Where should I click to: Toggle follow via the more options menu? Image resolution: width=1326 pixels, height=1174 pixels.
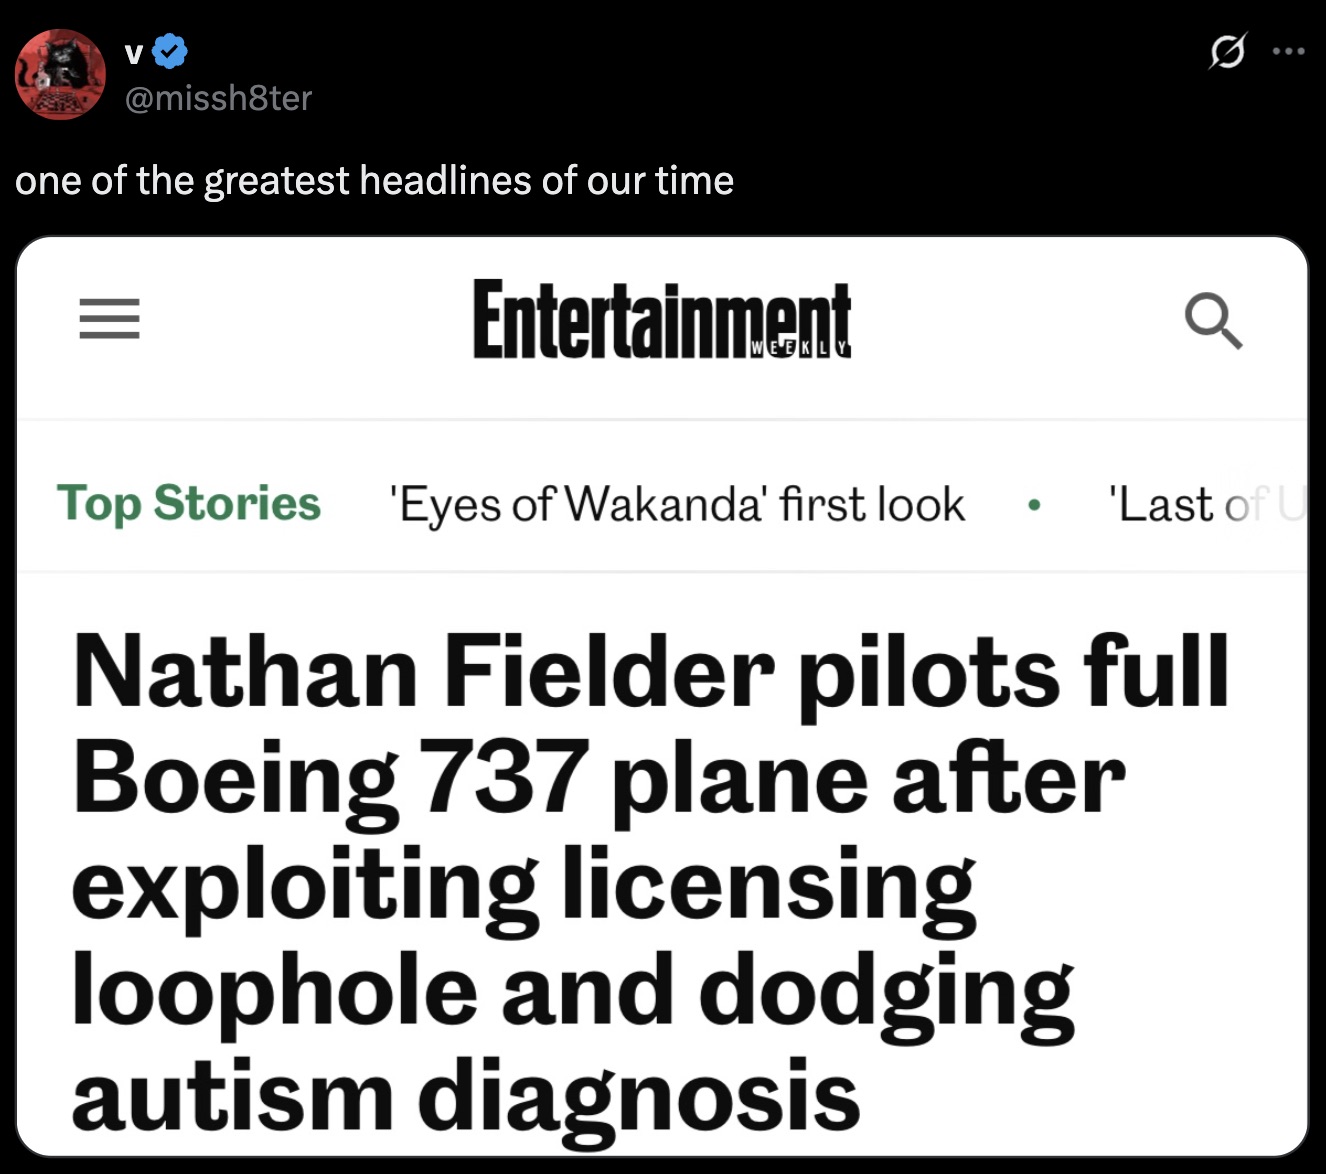pyautogui.click(x=1290, y=51)
